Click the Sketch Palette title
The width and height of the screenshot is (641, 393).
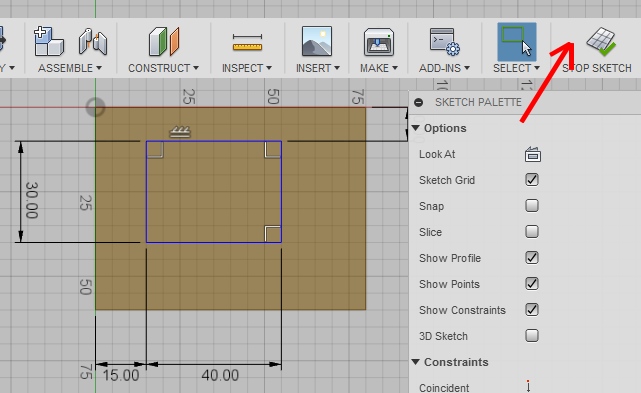point(478,102)
